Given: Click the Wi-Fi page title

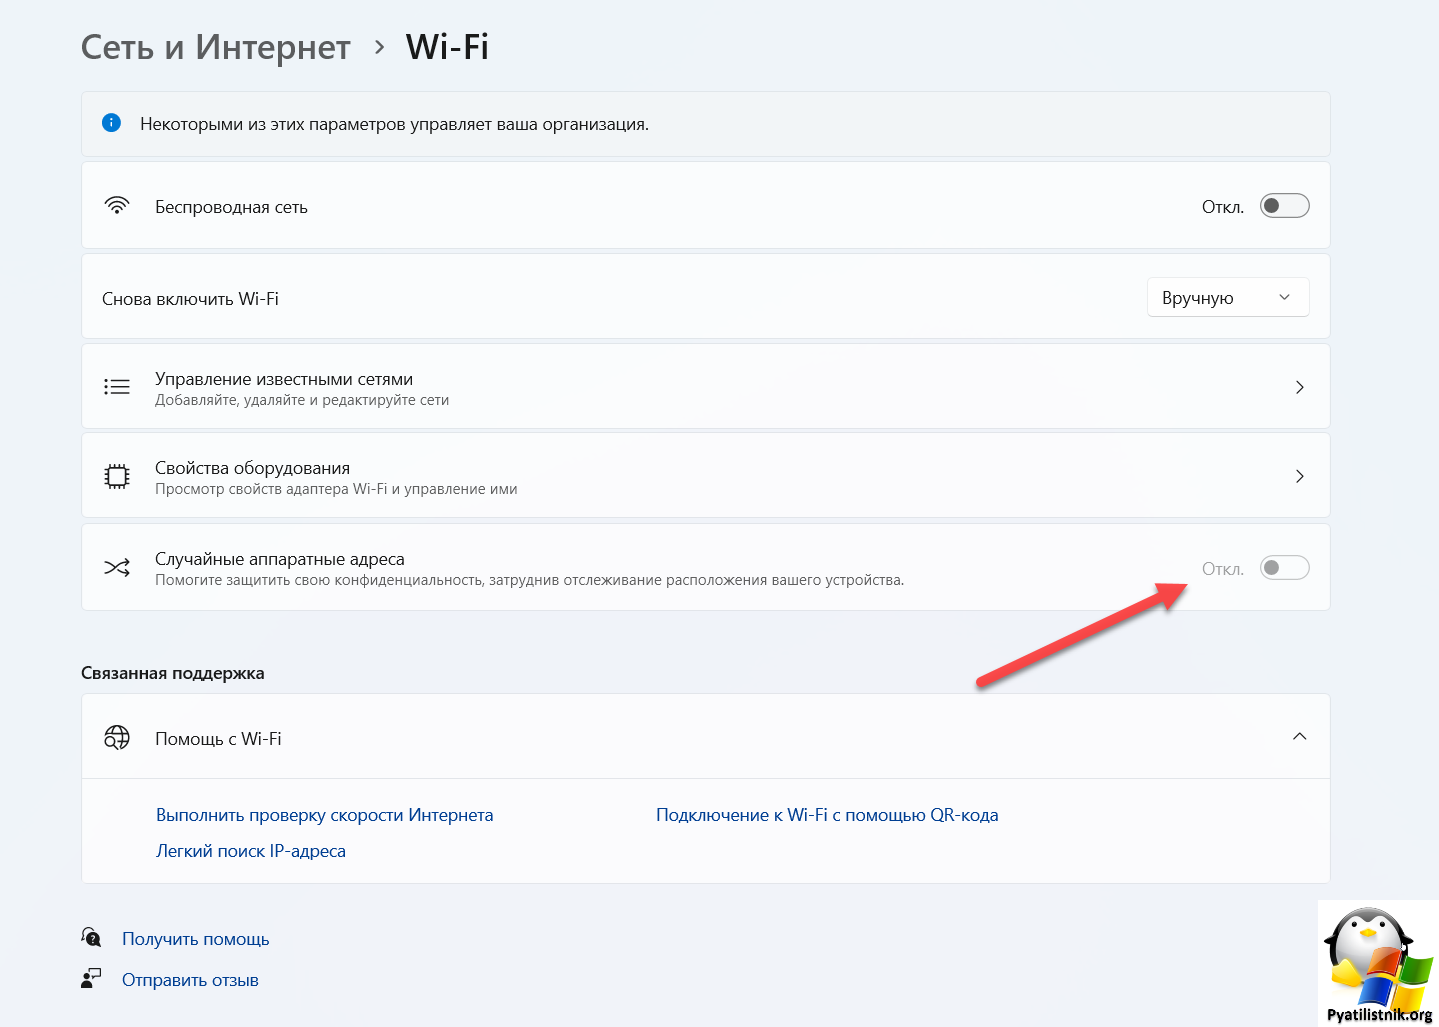Looking at the screenshot, I should (447, 47).
